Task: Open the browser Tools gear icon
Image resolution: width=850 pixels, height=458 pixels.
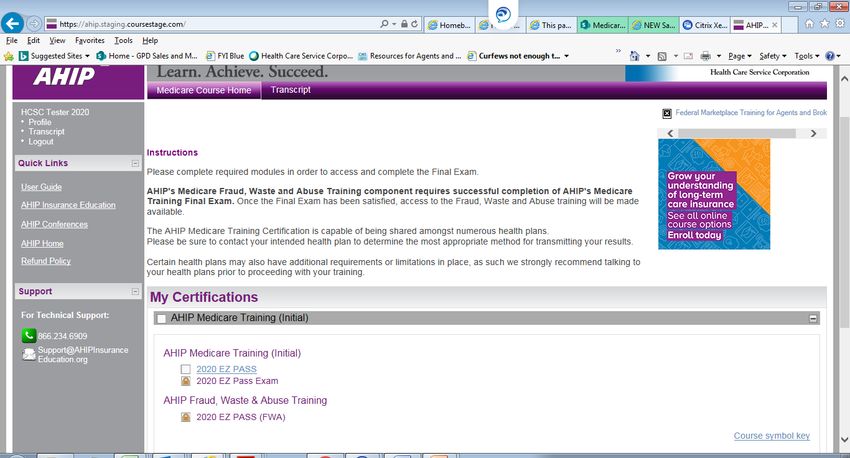Action: point(840,24)
